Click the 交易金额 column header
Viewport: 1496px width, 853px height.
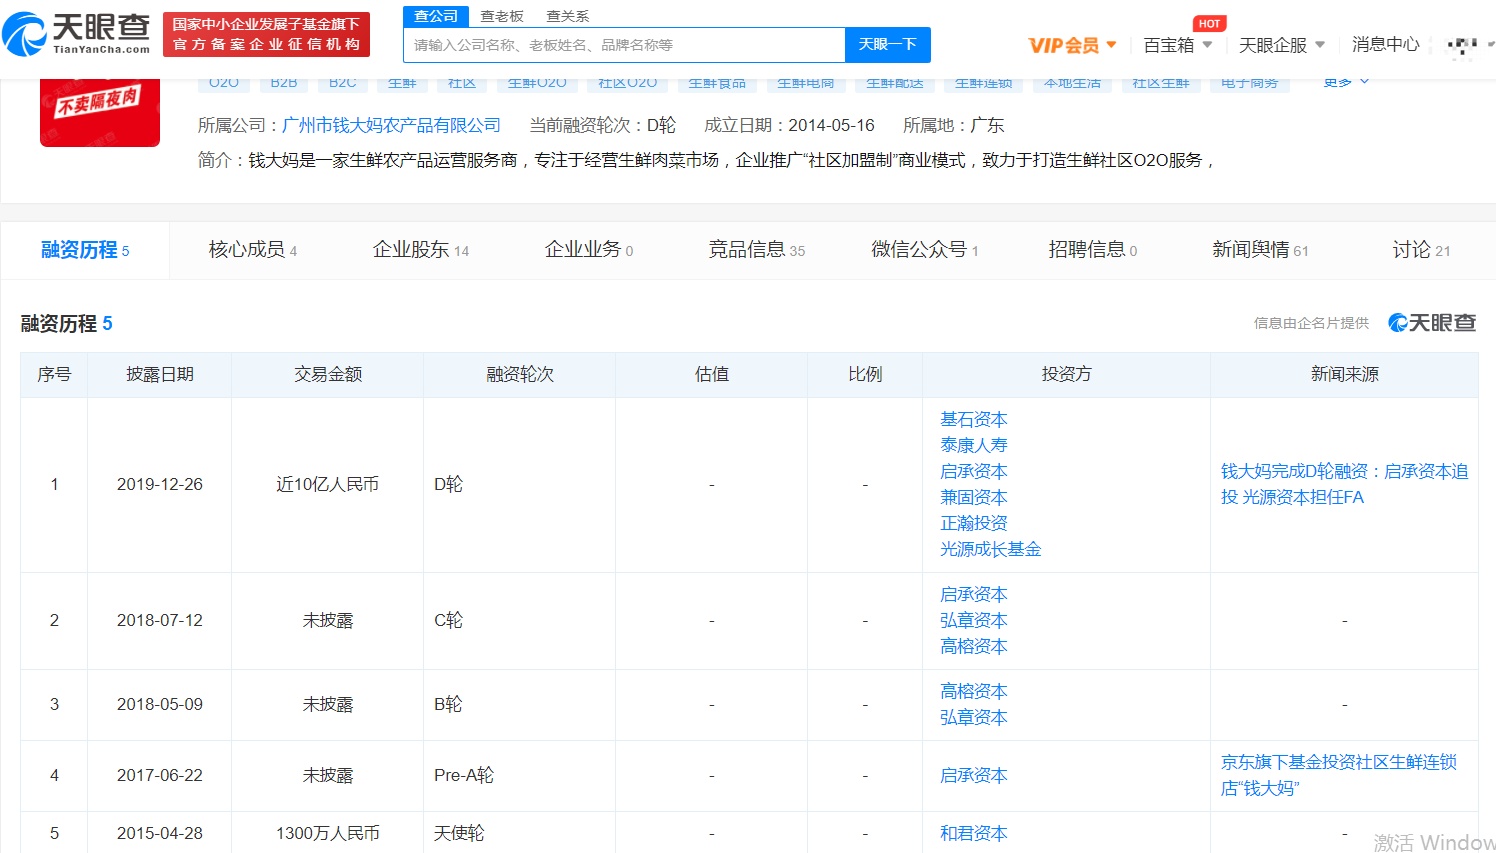click(328, 375)
